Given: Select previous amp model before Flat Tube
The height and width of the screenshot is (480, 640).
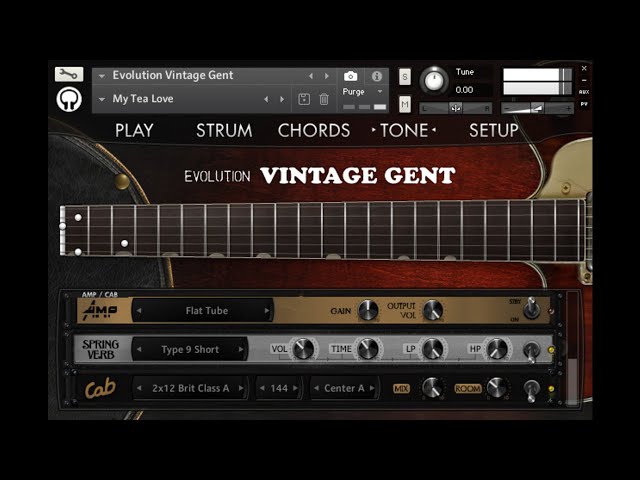Looking at the screenshot, I should (139, 311).
